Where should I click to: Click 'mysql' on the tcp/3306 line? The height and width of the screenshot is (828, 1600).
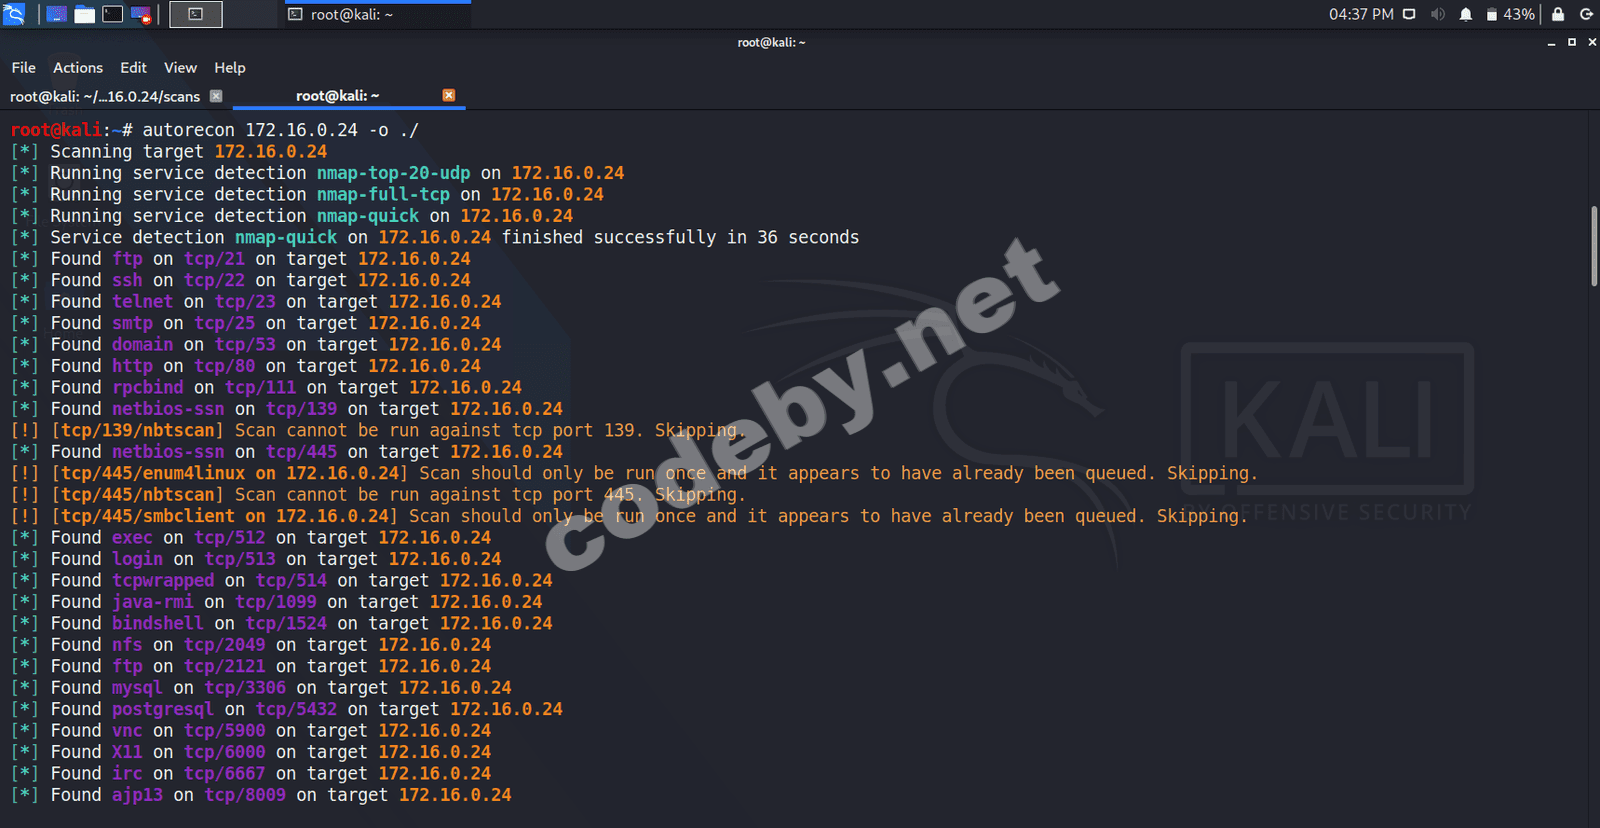137,688
